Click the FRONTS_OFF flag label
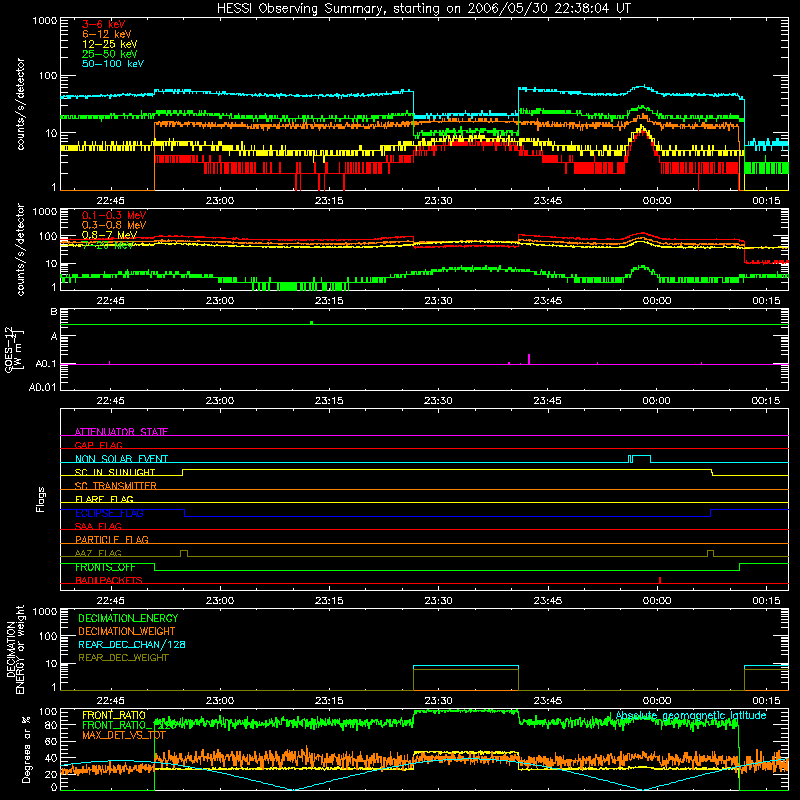Screen dimensions: 800x800 click(105, 567)
